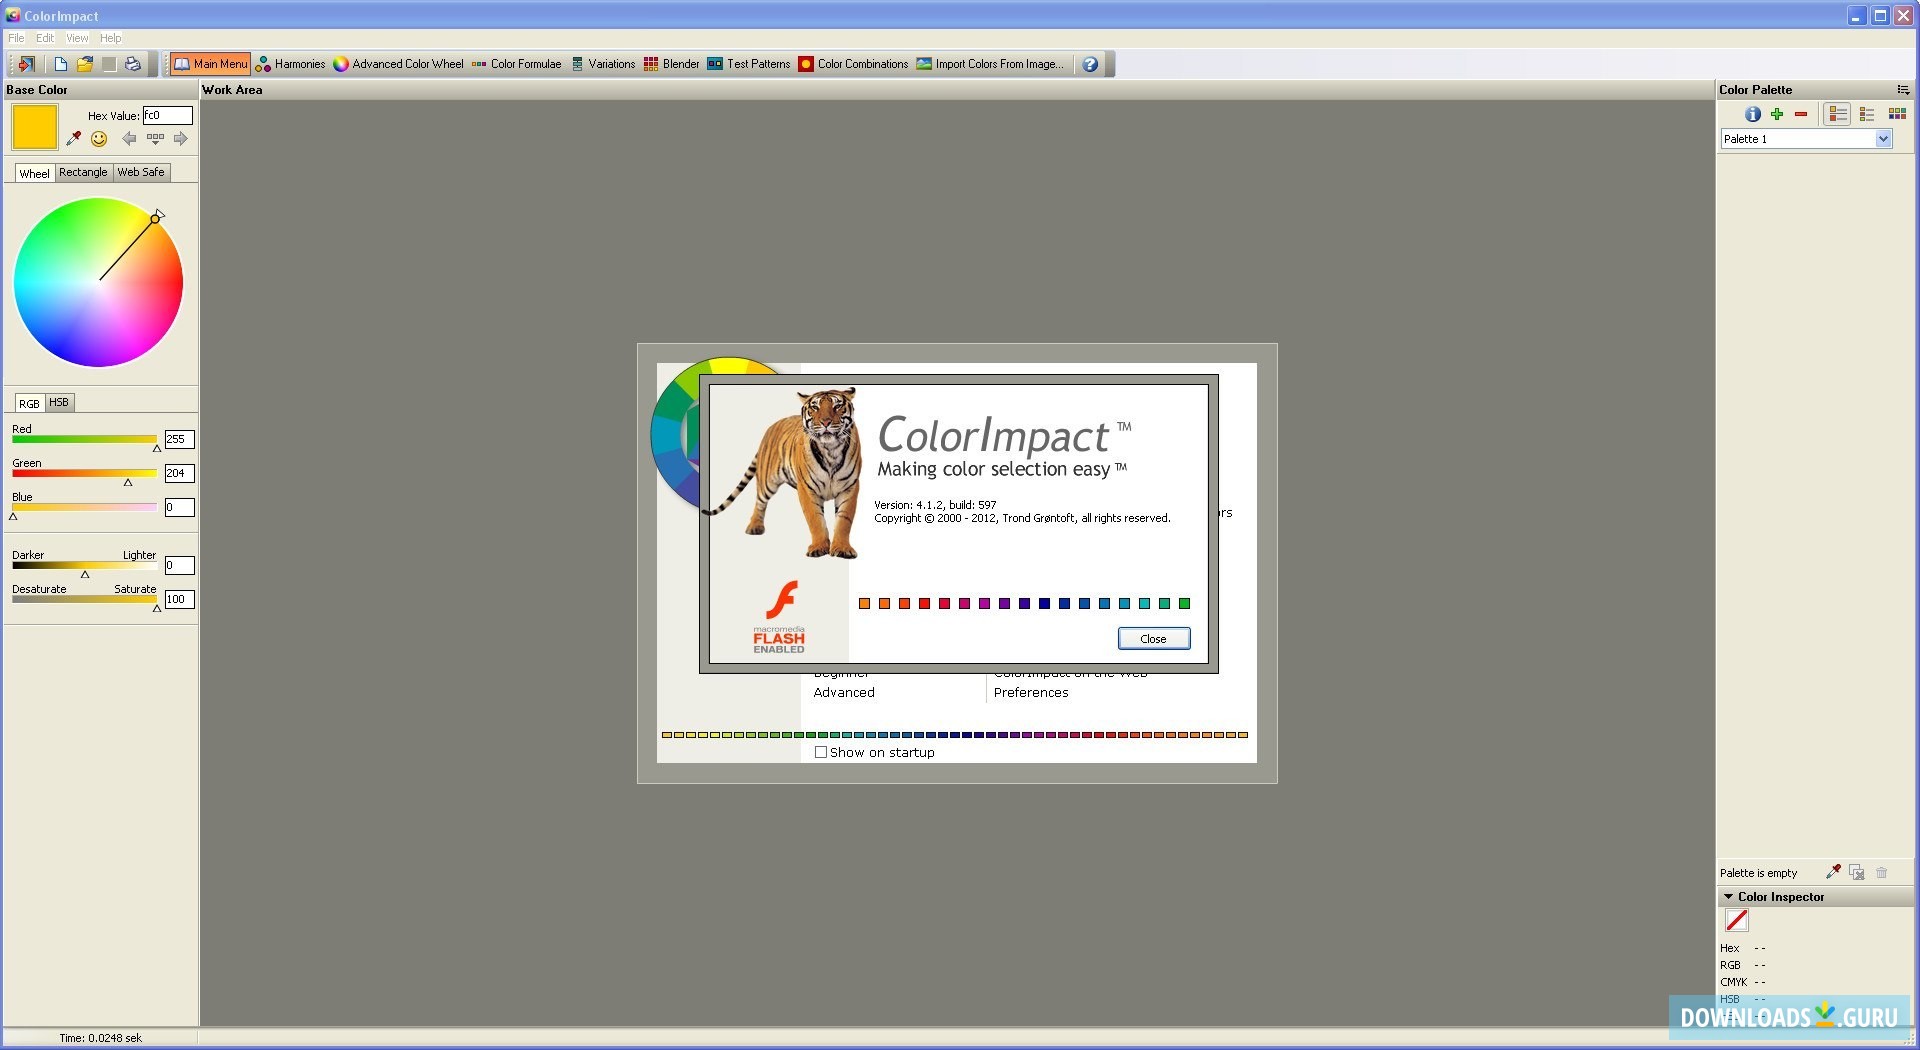Open the help question mark icon
This screenshot has height=1050, width=1920.
tap(1089, 63)
